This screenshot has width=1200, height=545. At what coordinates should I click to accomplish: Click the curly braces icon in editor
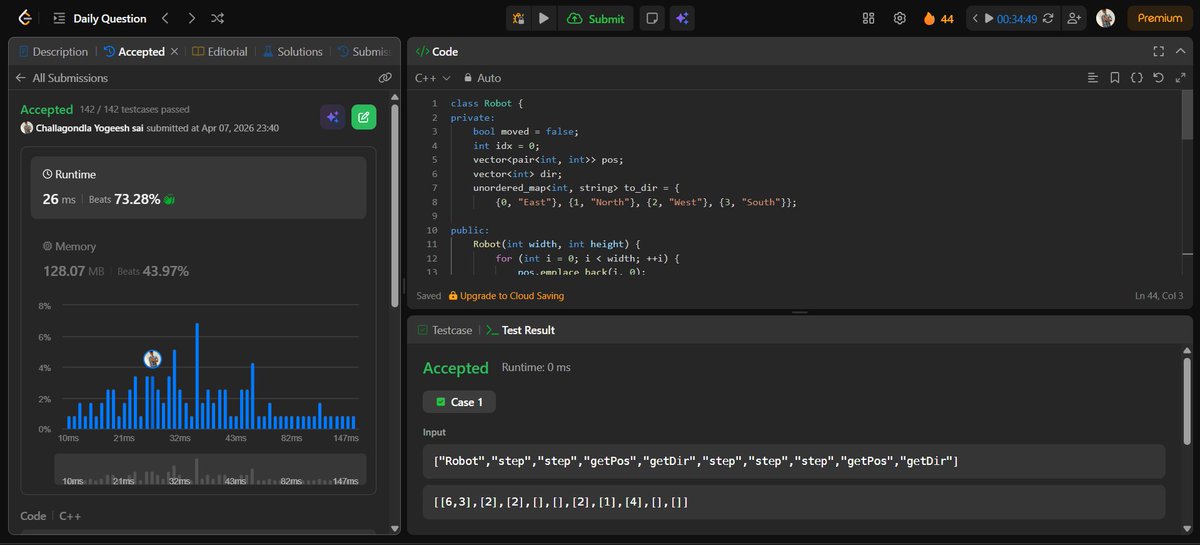pos(1137,77)
